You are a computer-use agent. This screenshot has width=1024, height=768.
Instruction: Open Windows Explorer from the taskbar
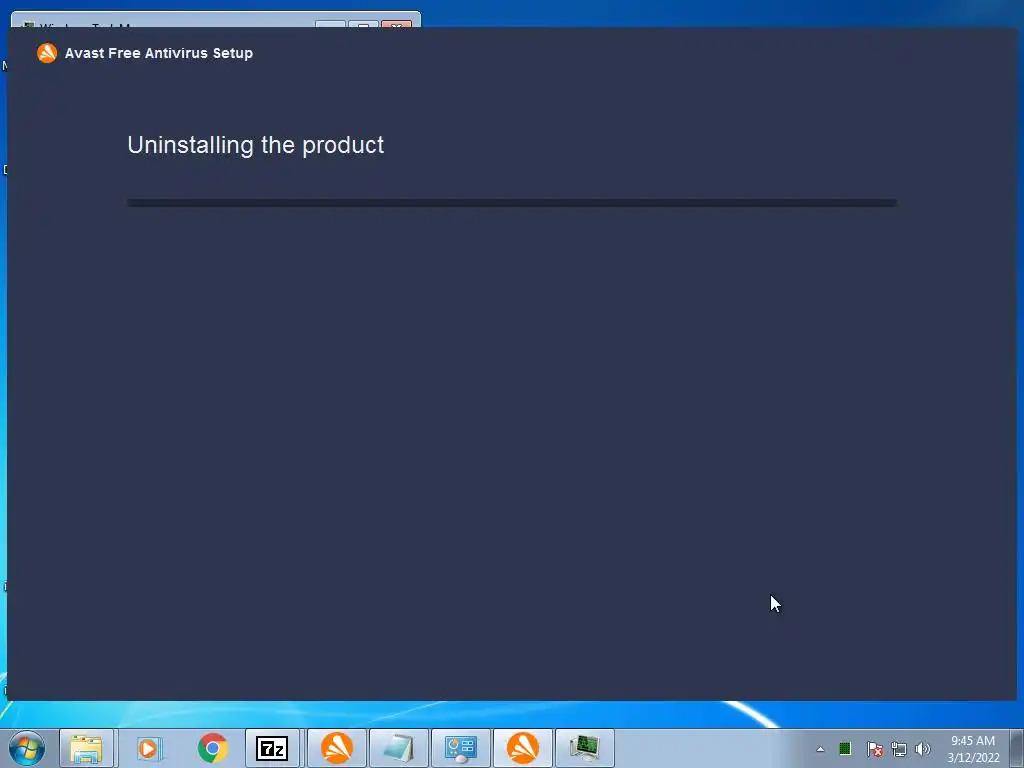(86, 748)
